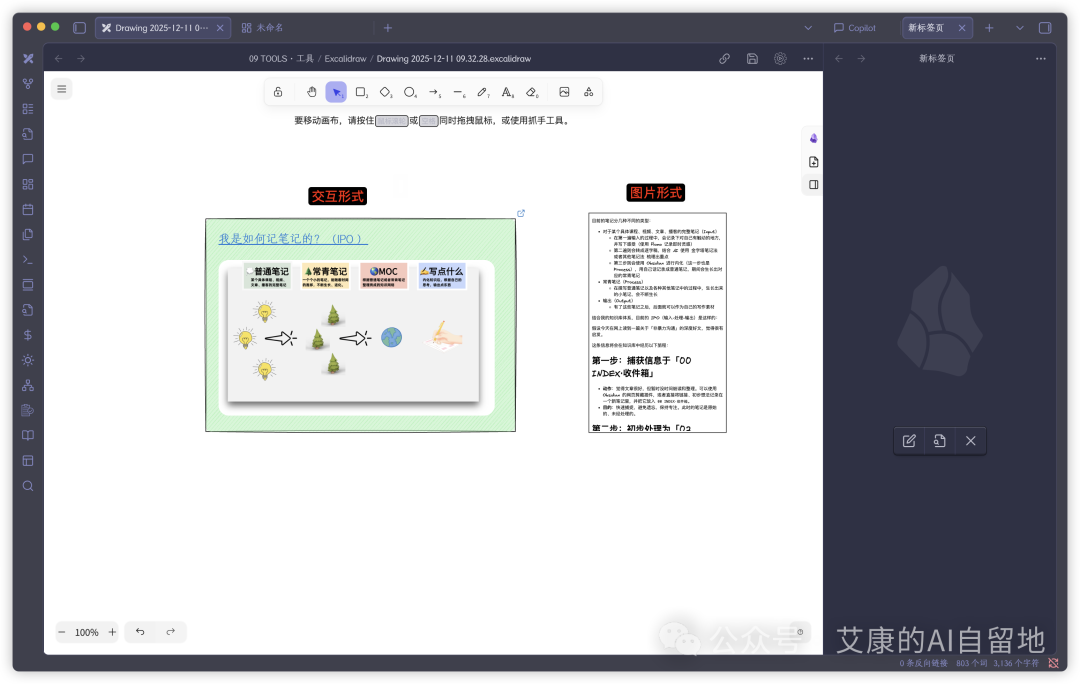Image resolution: width=1080 pixels, height=684 pixels.
Task: Go back in drawing pane history
Action: click(59, 59)
